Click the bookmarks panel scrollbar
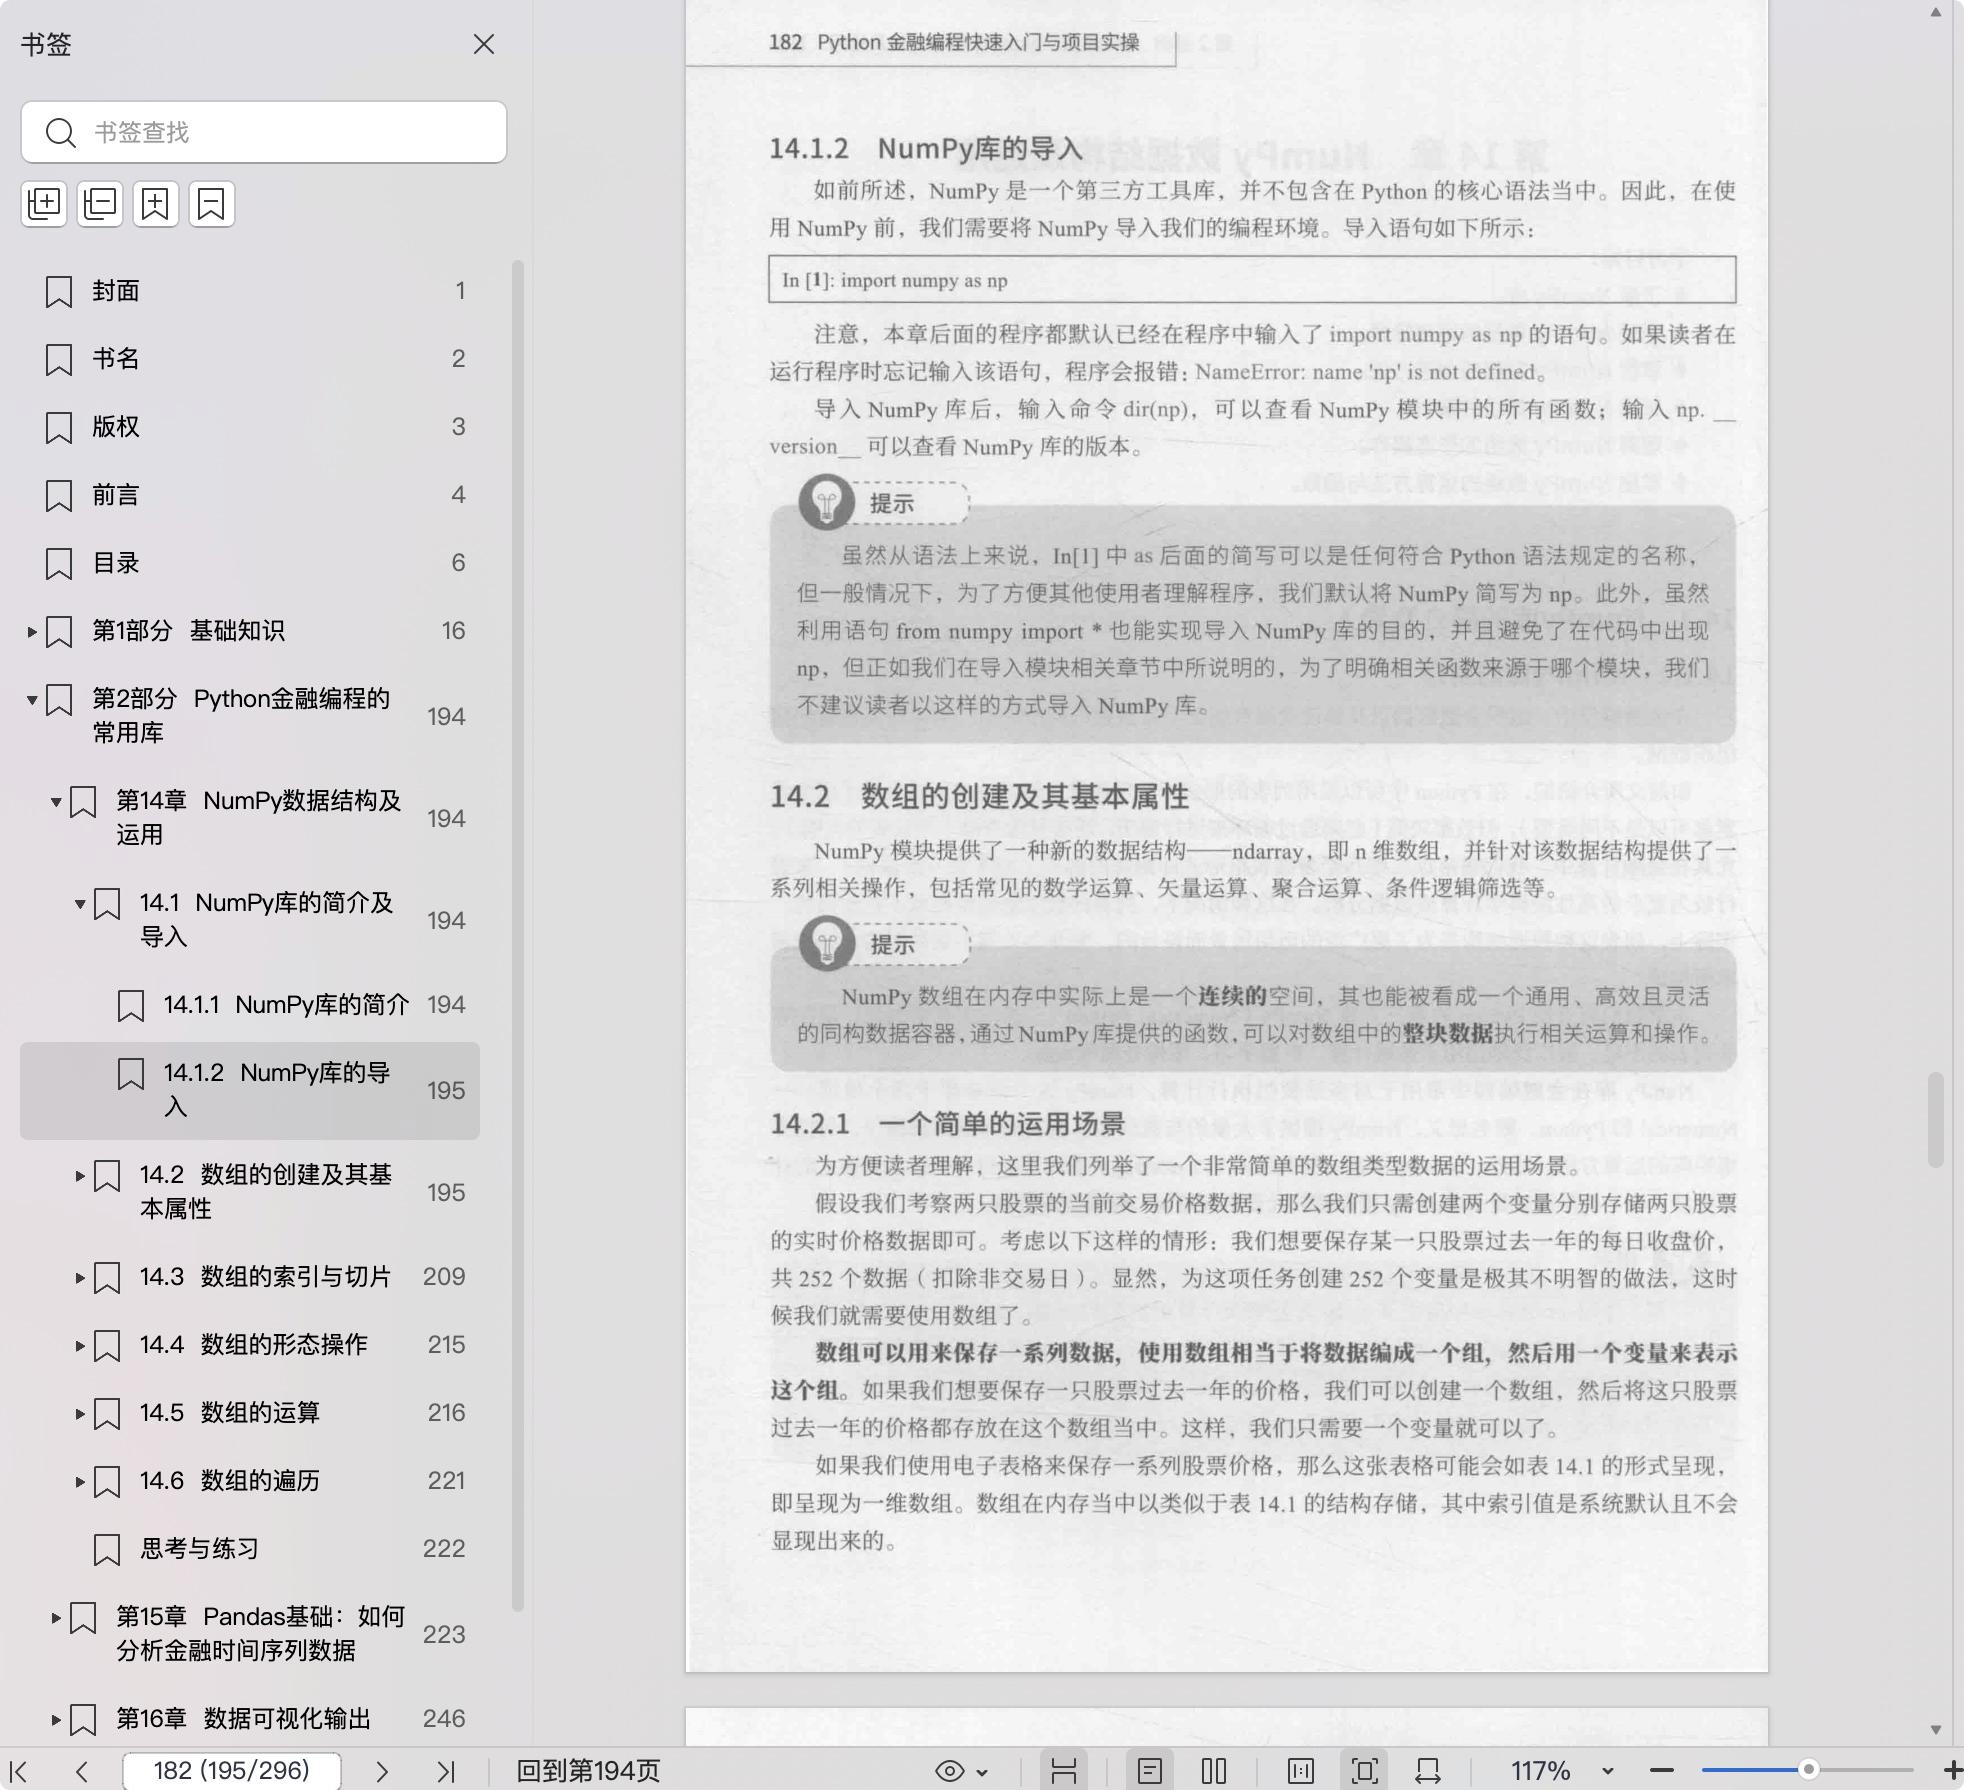The height and width of the screenshot is (1790, 1964). (518, 935)
